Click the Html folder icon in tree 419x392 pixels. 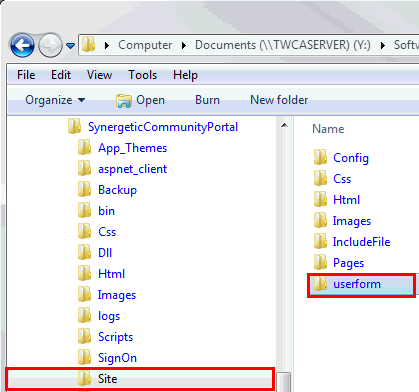[x=84, y=274]
